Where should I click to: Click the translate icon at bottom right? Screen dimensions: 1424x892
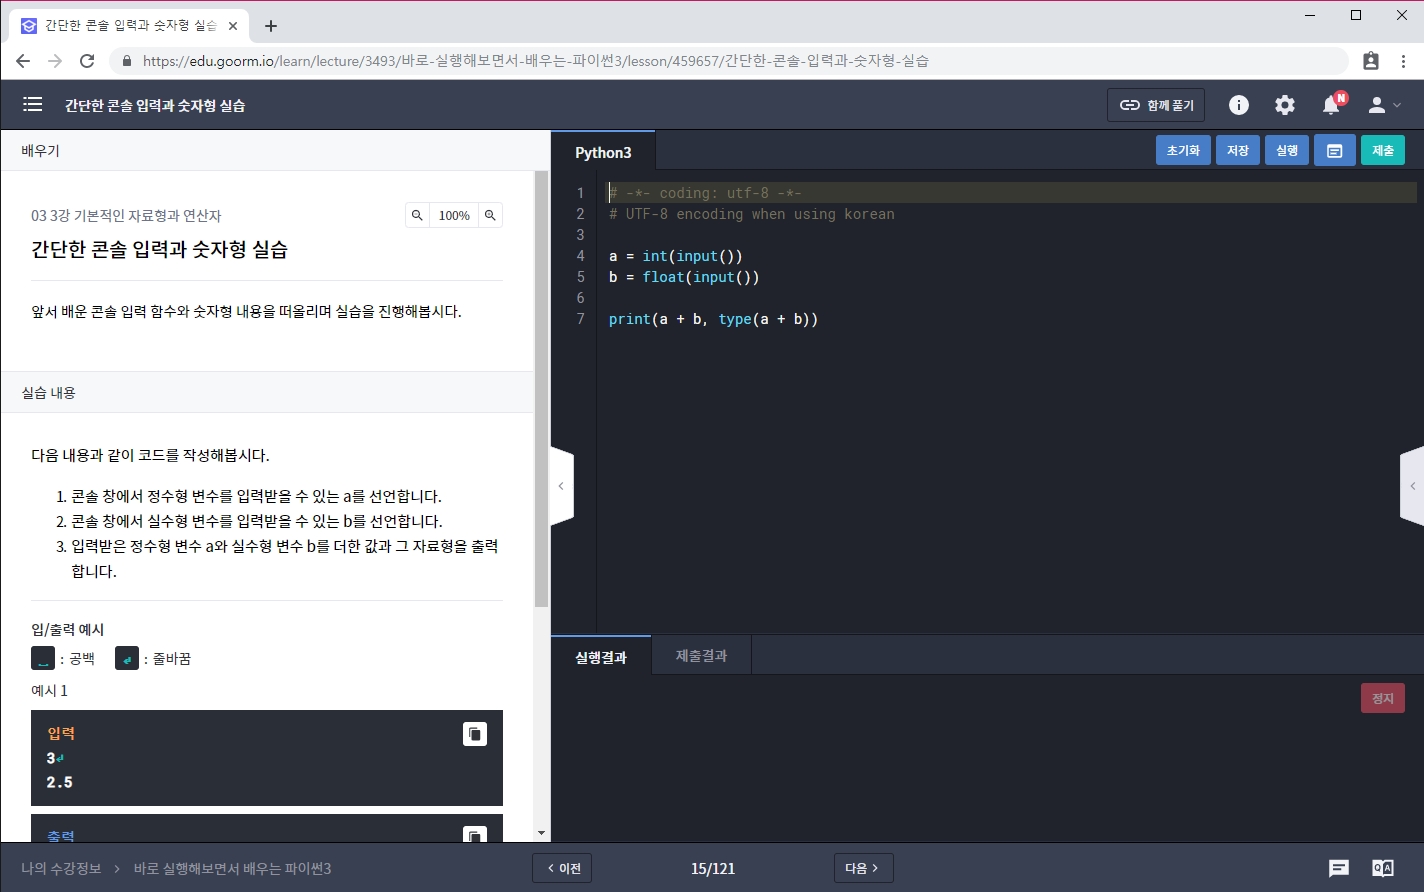coord(1382,868)
